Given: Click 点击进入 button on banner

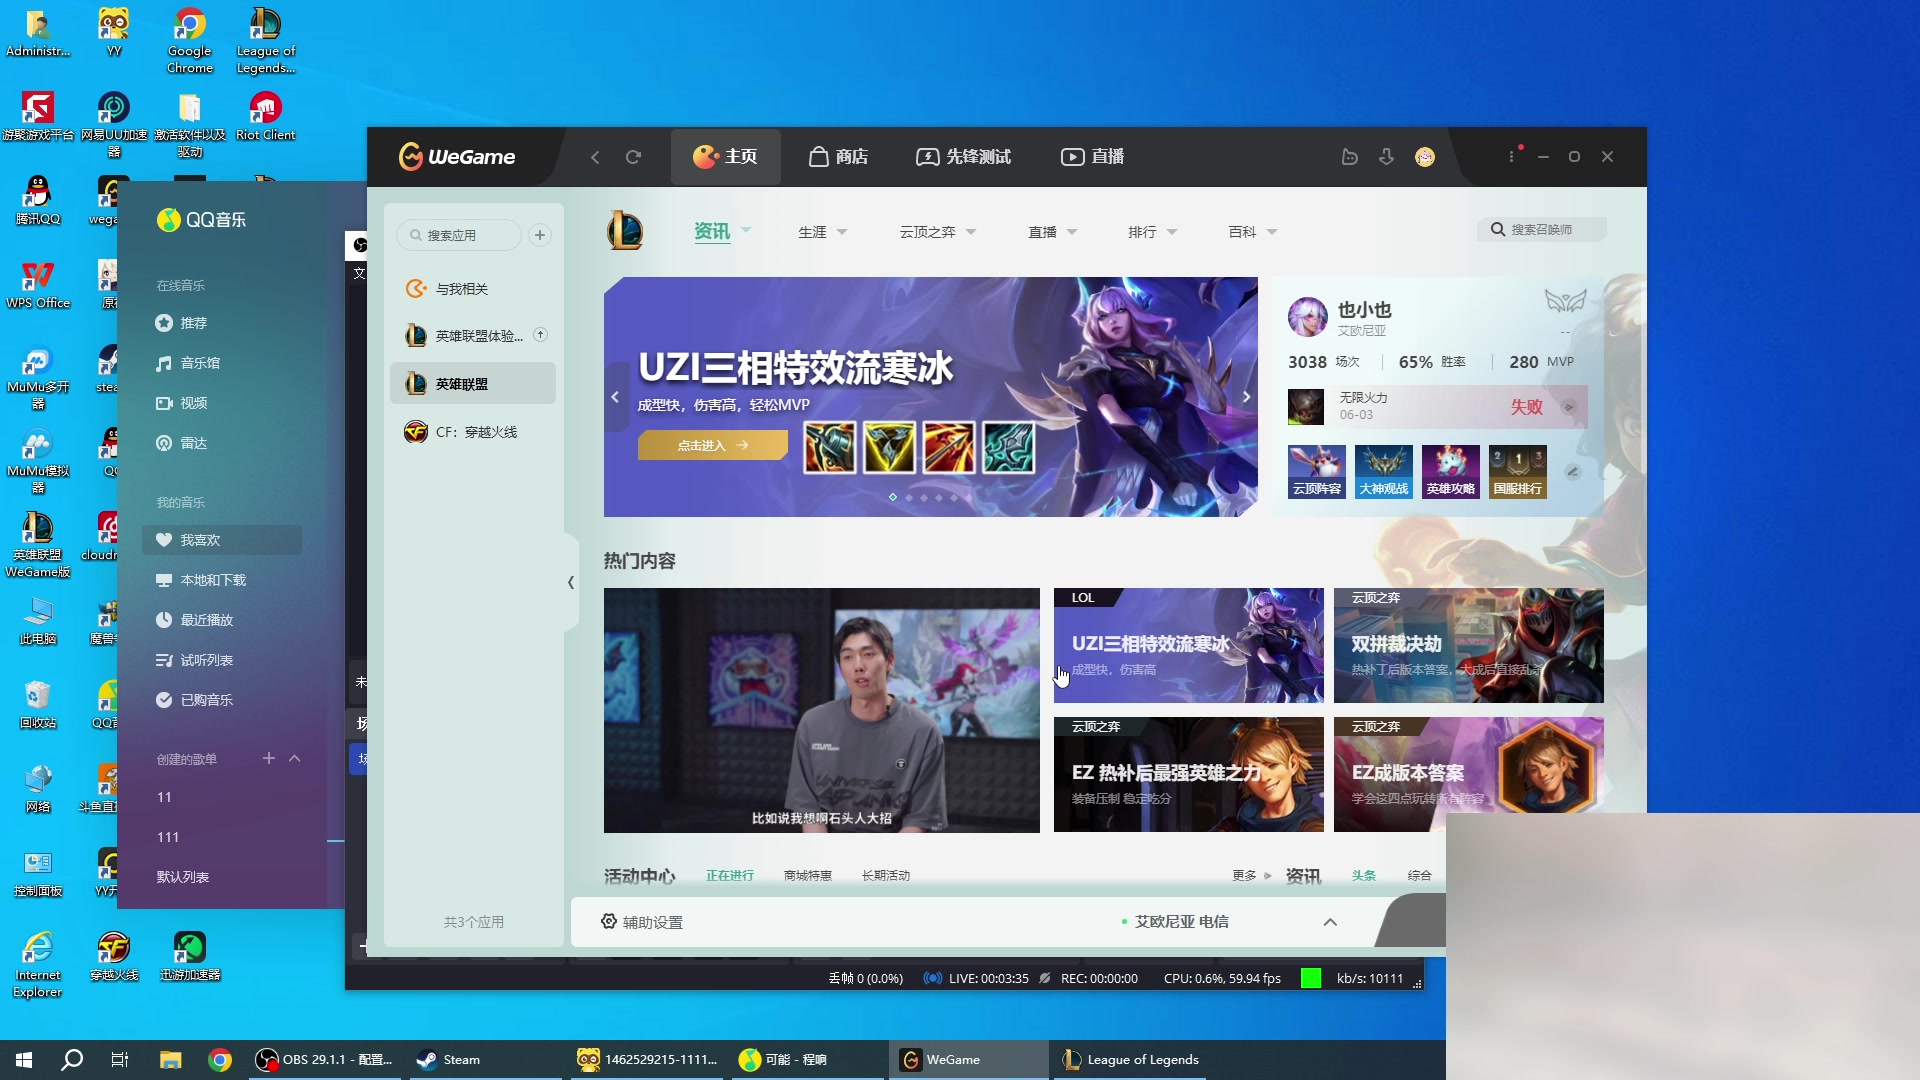Looking at the screenshot, I should (x=713, y=445).
